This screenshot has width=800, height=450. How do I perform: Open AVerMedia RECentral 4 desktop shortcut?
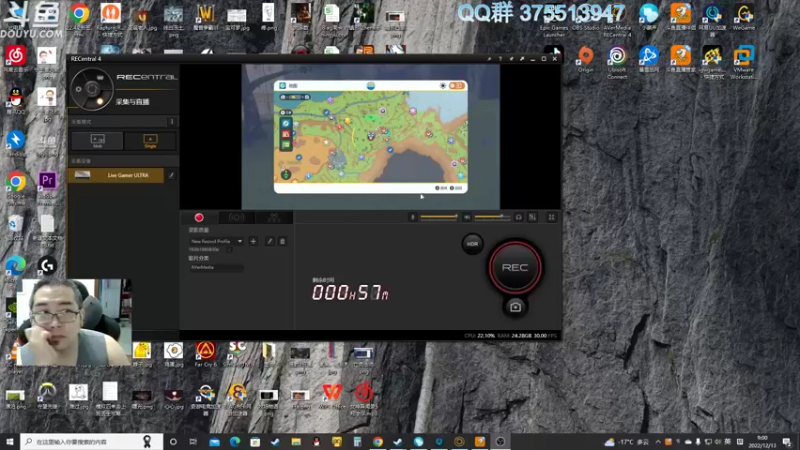[617, 20]
